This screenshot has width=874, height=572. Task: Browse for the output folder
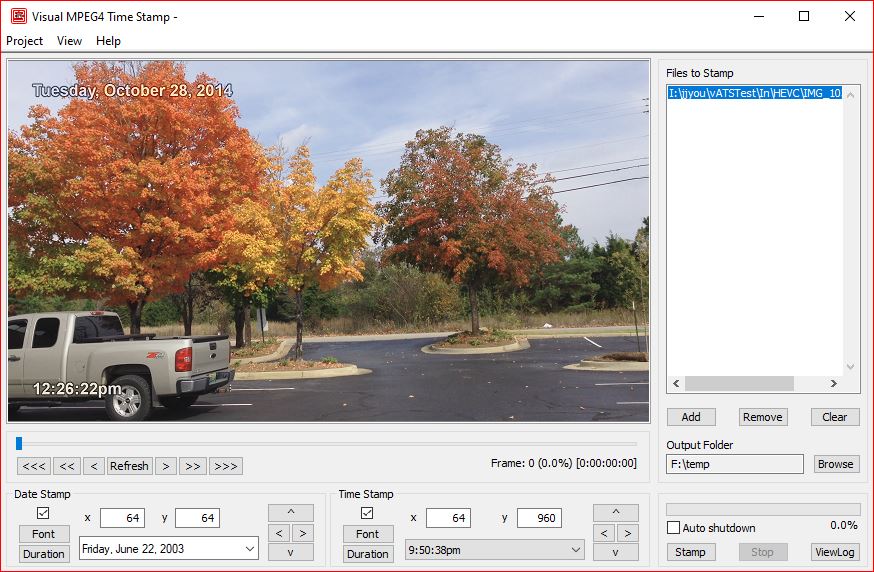[835, 464]
